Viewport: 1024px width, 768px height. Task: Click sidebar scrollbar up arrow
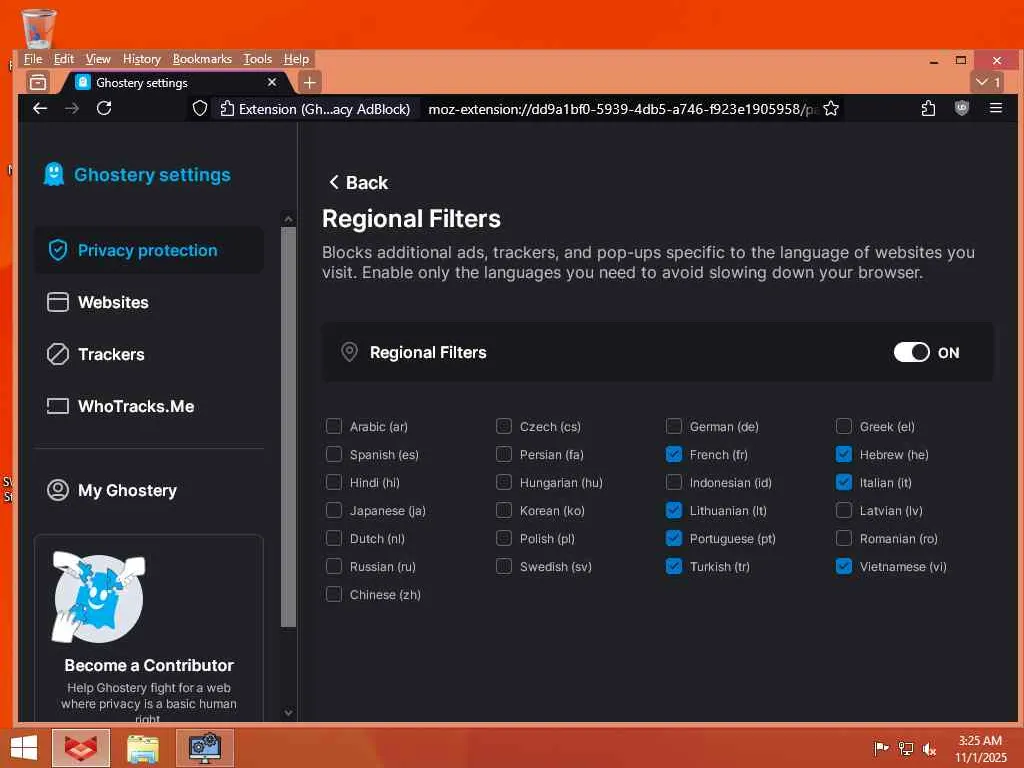tap(289, 219)
